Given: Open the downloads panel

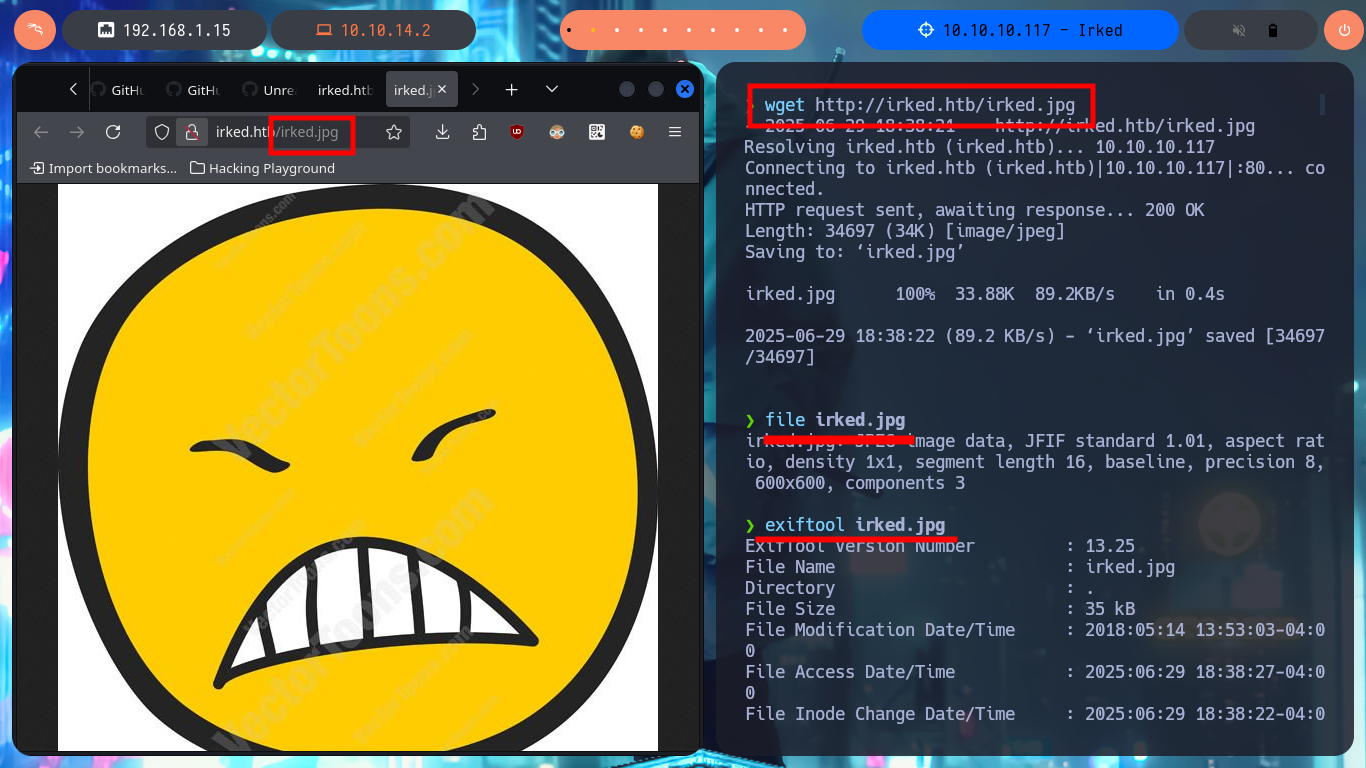Looking at the screenshot, I should pos(443,132).
